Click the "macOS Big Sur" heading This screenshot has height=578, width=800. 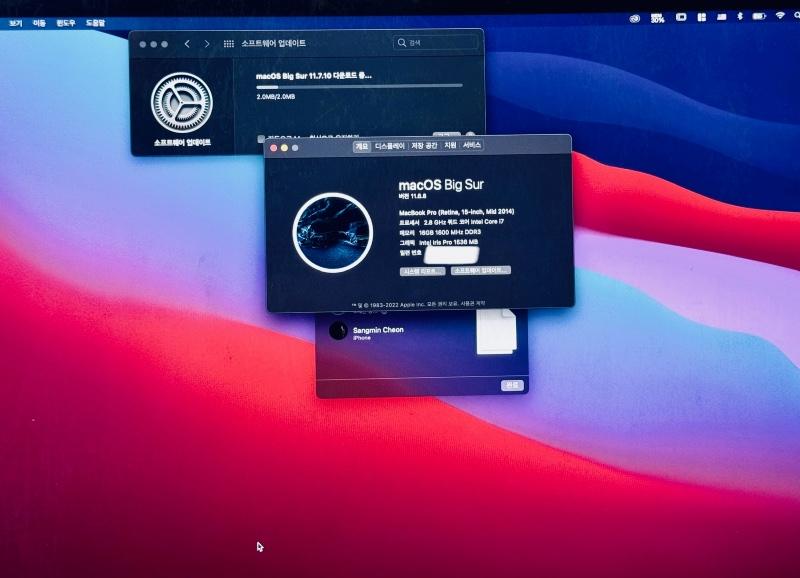[x=441, y=185]
